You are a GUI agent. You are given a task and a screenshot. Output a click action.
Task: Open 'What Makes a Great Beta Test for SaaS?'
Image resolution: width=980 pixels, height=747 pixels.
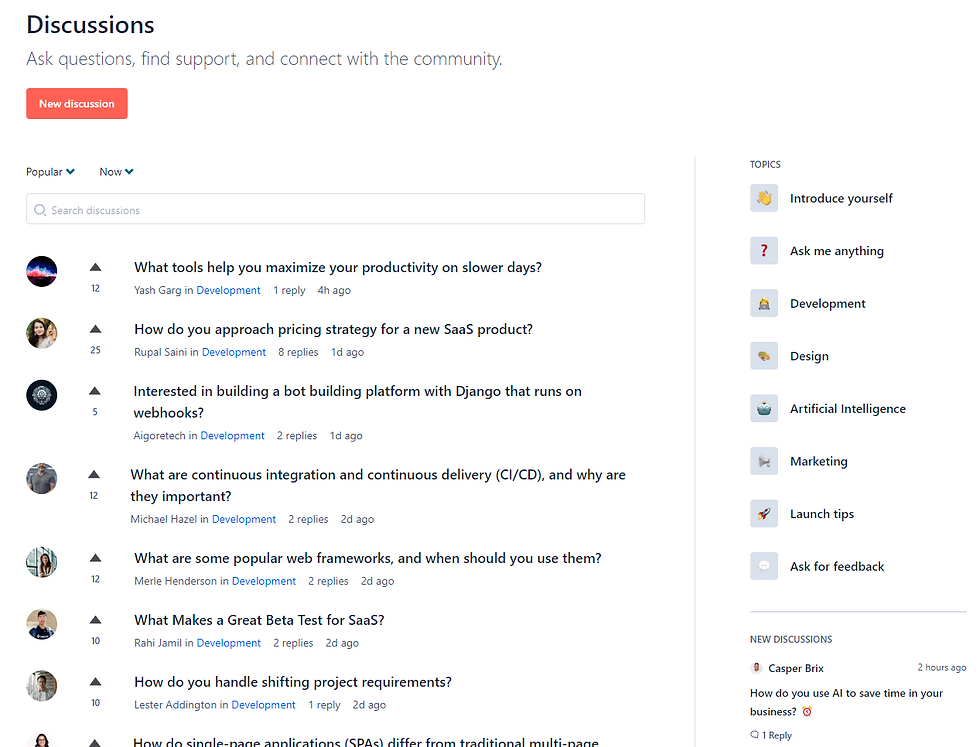coord(259,620)
